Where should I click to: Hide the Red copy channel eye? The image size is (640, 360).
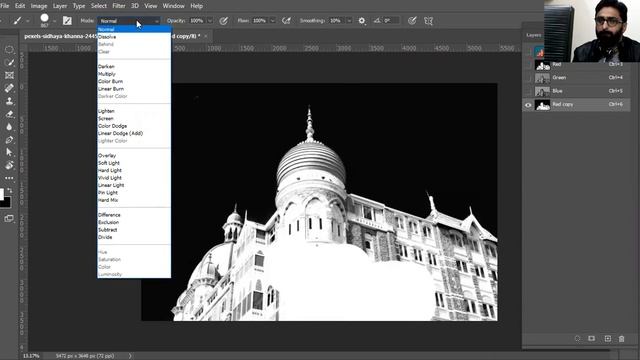[528, 105]
